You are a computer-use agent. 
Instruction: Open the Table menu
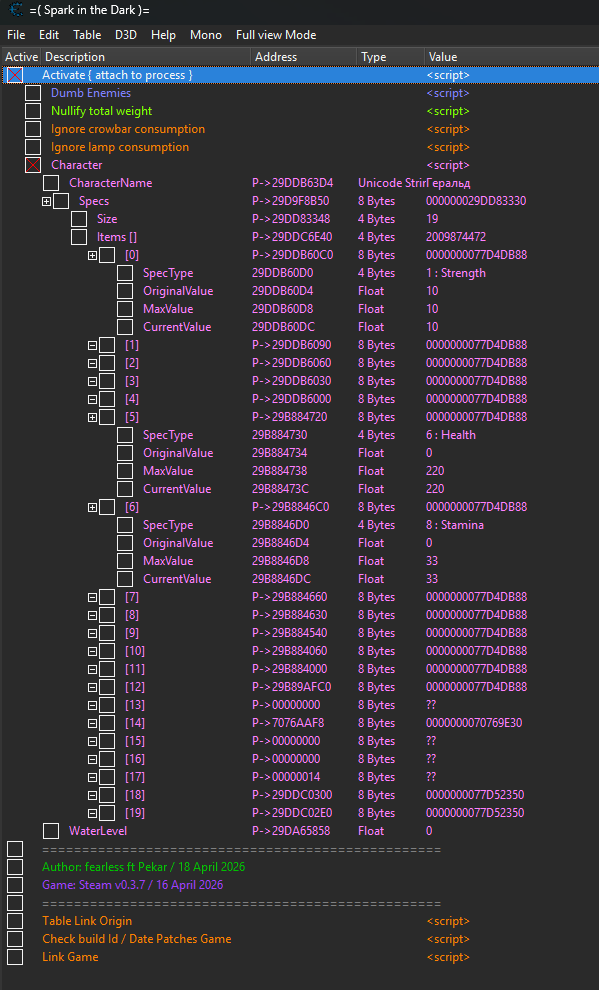coord(87,35)
